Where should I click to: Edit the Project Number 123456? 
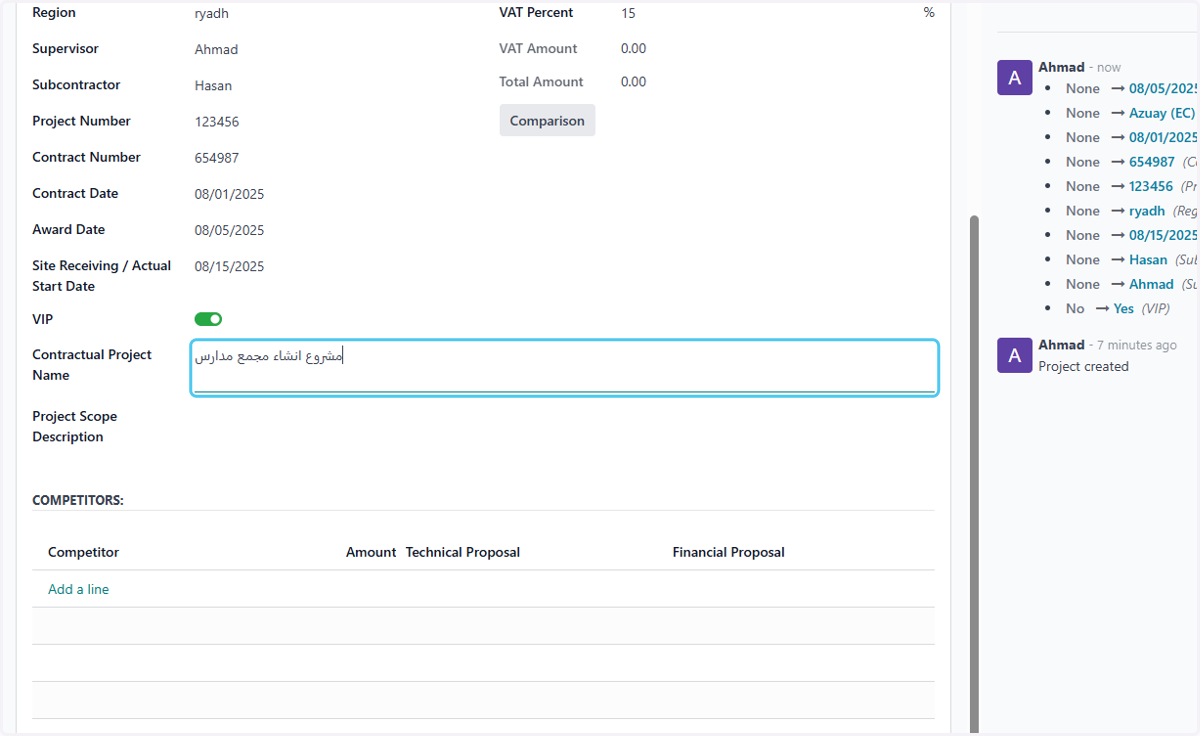217,121
